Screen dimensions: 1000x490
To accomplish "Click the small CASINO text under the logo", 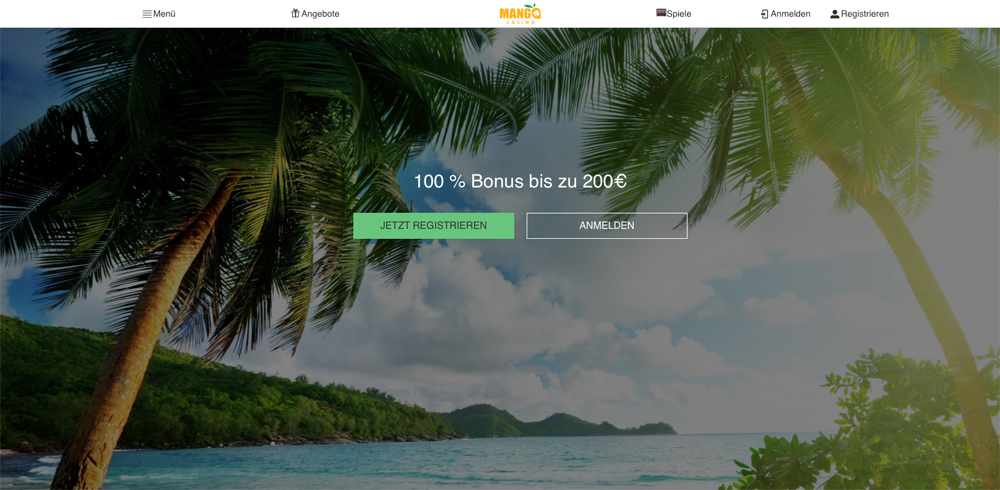I will [x=520, y=22].
